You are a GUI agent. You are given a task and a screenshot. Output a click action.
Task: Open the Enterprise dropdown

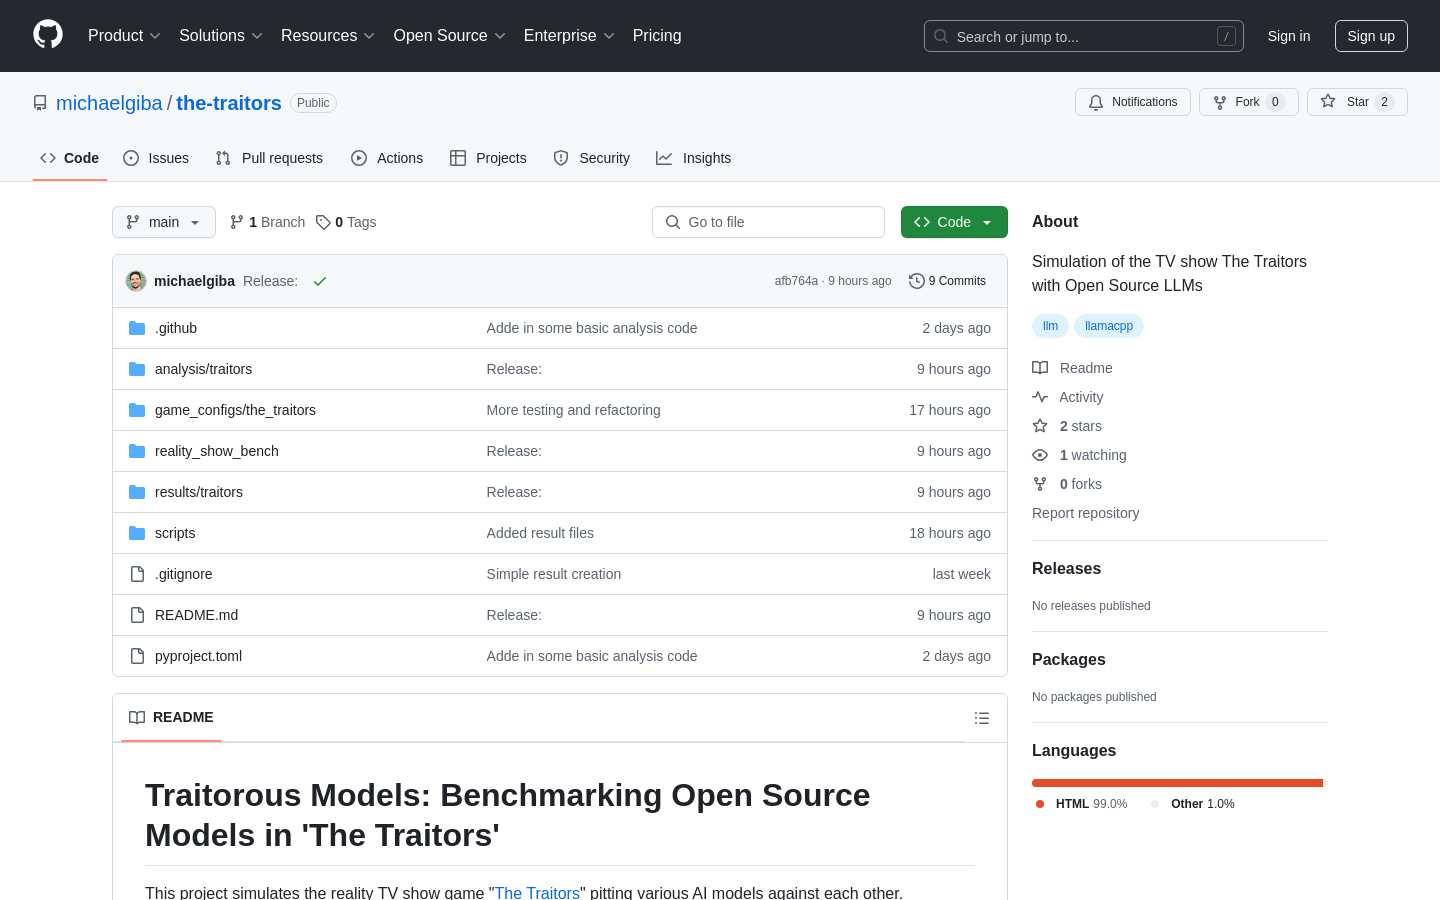tap(569, 36)
